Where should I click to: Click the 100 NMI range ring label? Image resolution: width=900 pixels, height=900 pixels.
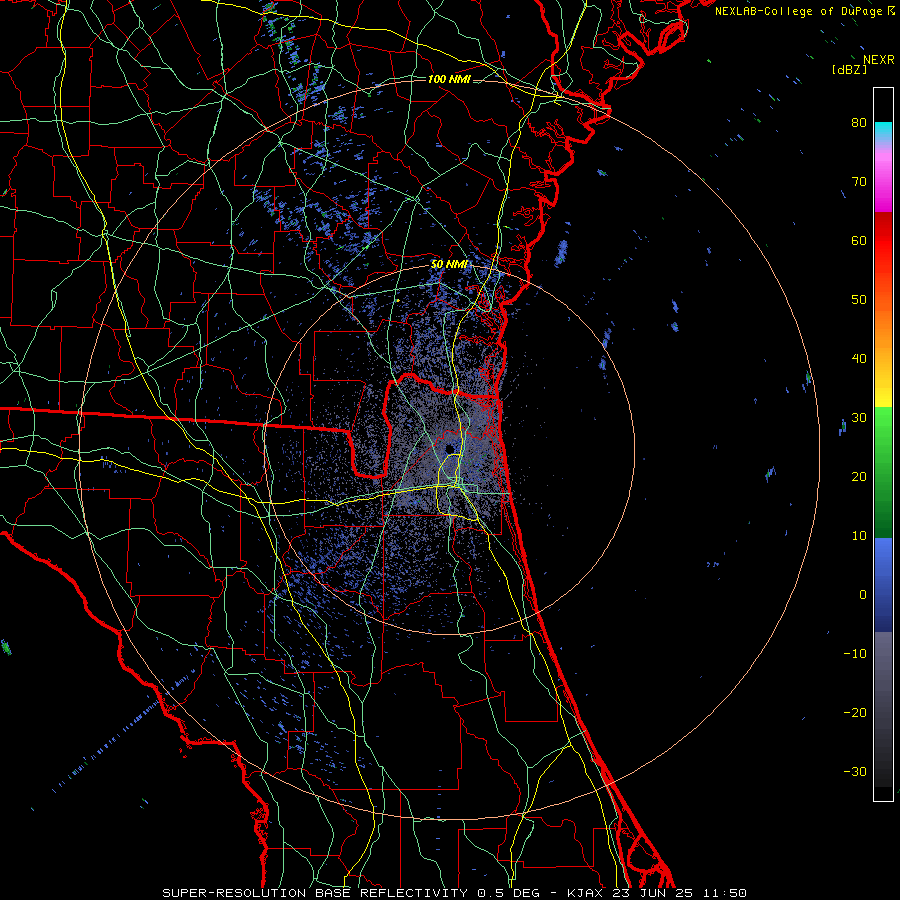point(449,79)
